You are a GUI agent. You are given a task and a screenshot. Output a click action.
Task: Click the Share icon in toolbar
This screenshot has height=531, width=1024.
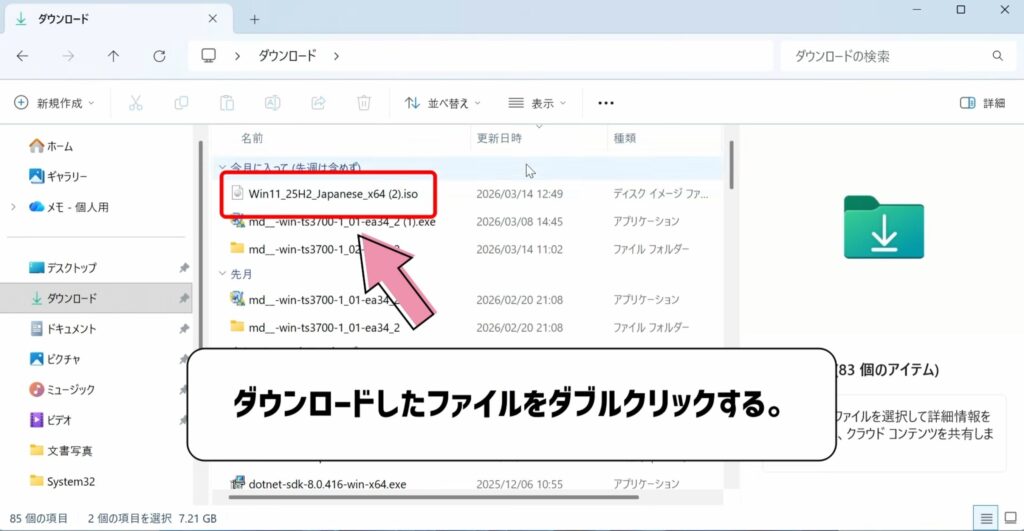pyautogui.click(x=318, y=103)
